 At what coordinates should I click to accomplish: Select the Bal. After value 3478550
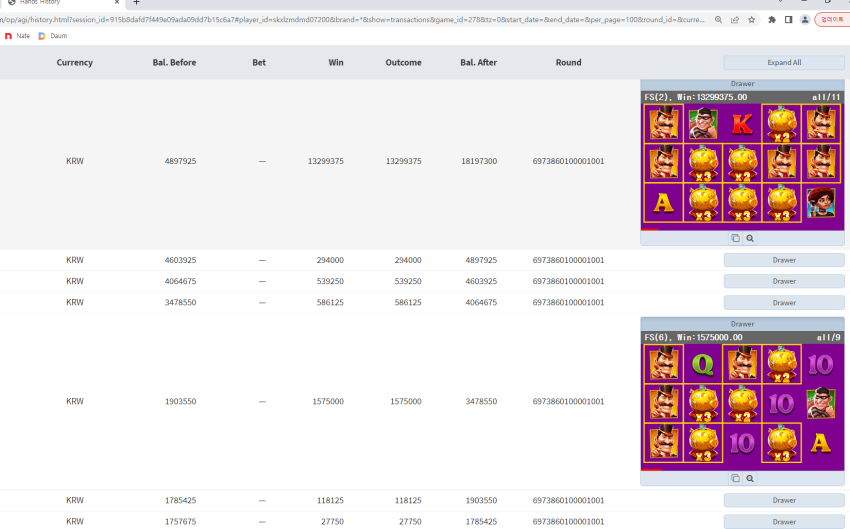(x=481, y=402)
